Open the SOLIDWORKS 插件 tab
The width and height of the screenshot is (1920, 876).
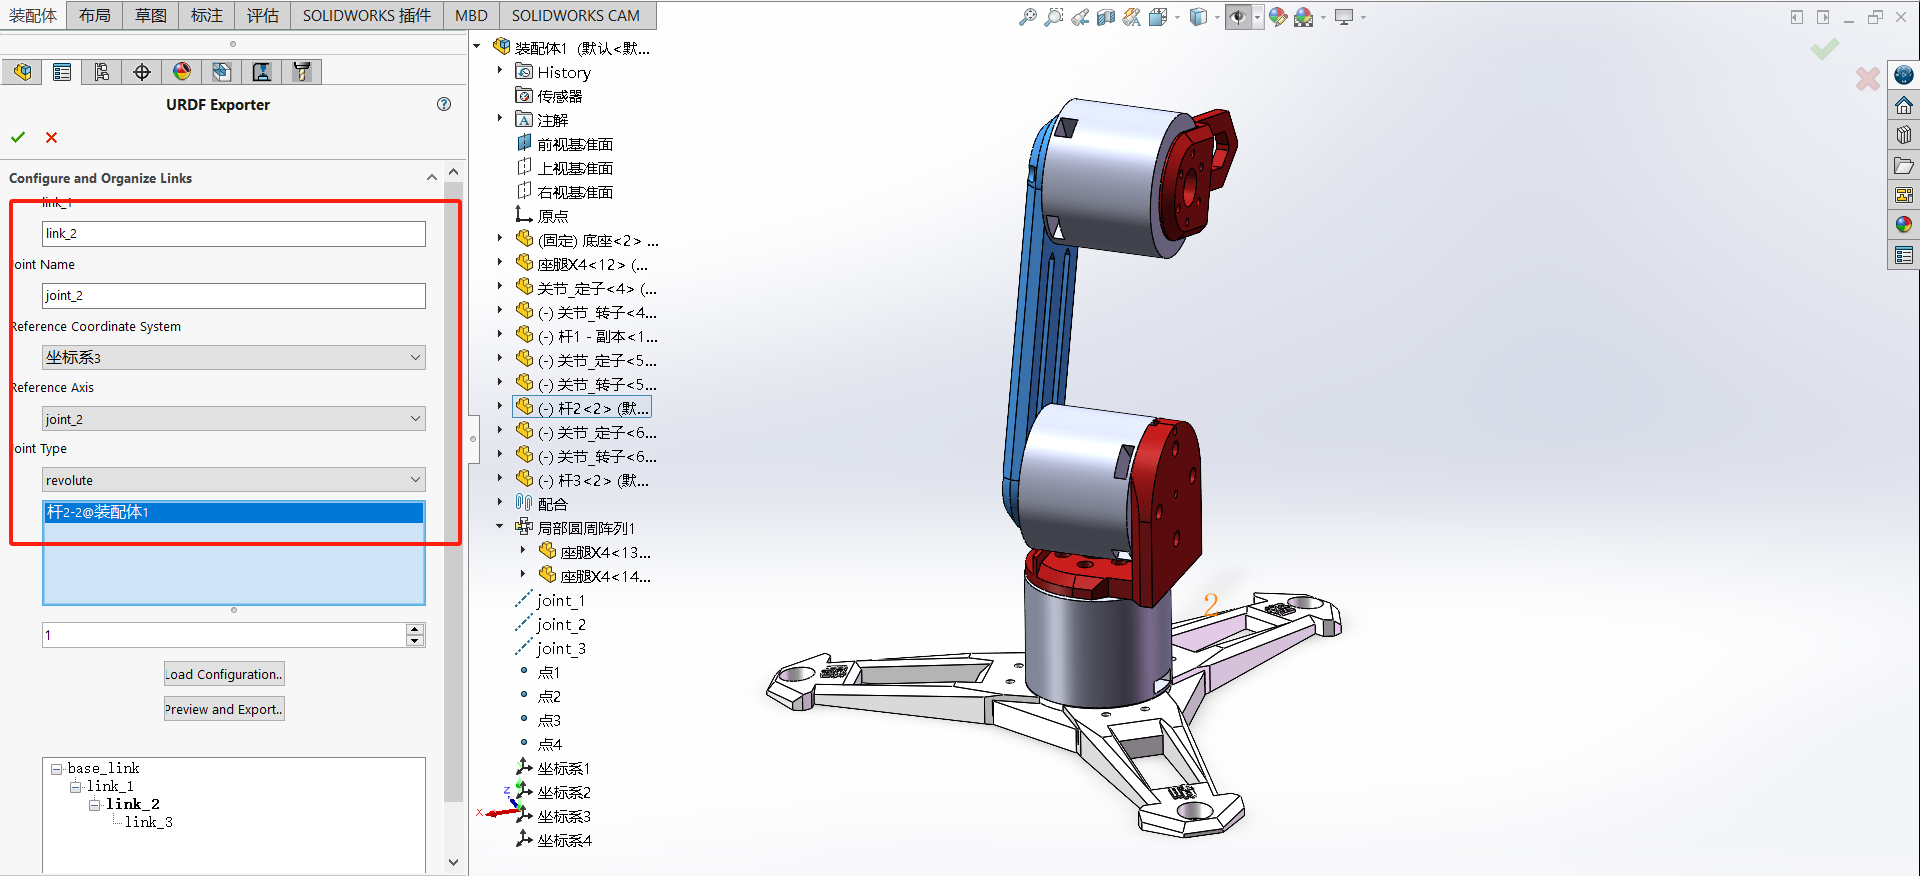pos(367,15)
